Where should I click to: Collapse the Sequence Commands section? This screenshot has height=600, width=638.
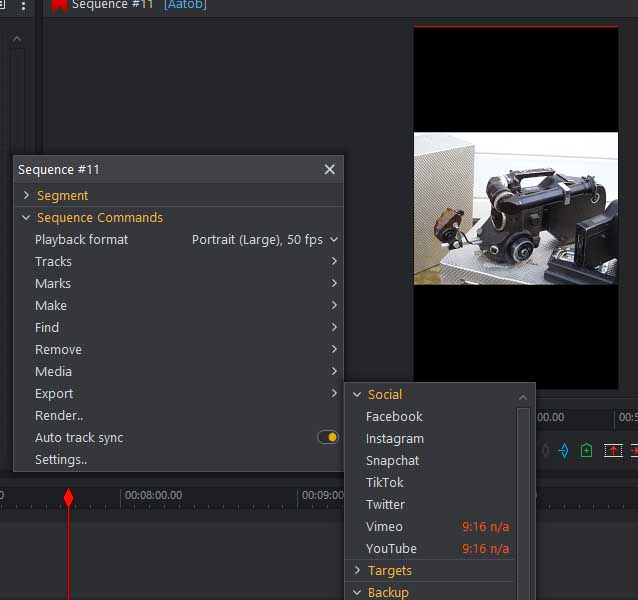(x=26, y=217)
